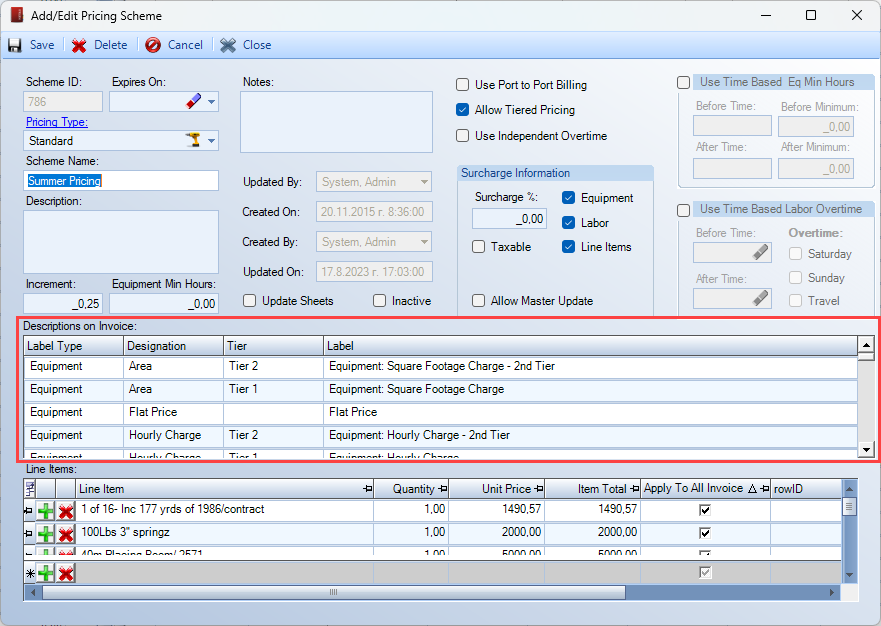
Task: Open the Updated By dropdown
Action: pyautogui.click(x=424, y=182)
